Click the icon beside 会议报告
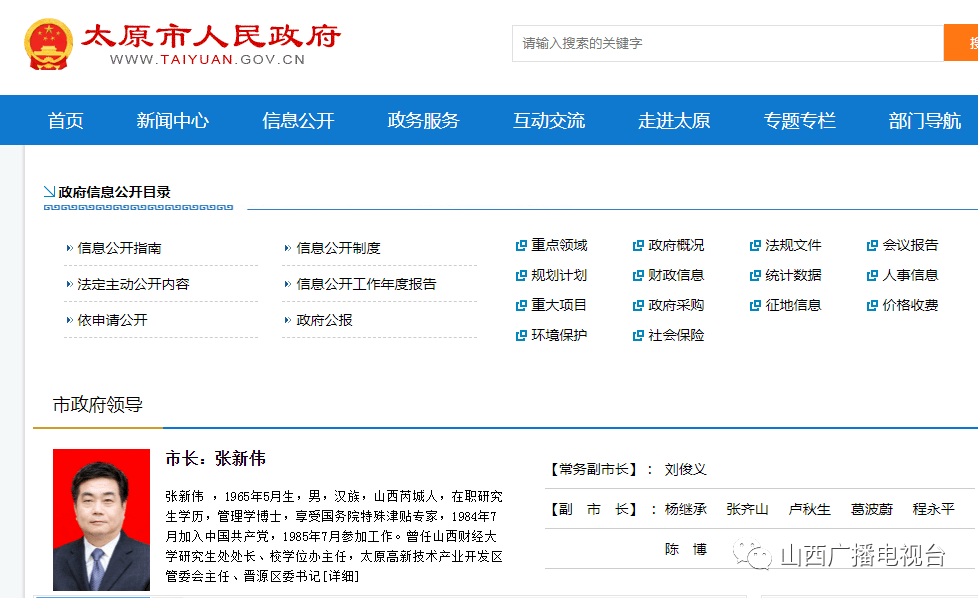Screen dimensions: 978x598 pyautogui.click(x=873, y=246)
